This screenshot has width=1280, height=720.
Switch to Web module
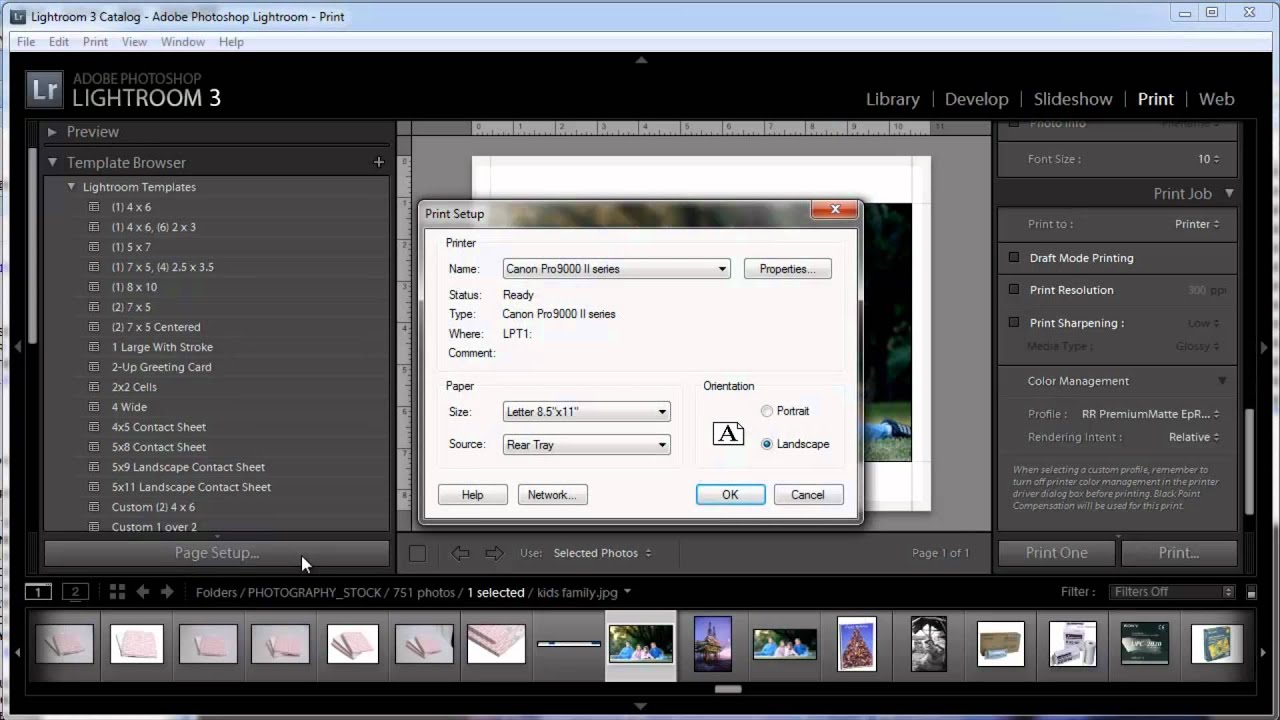1216,99
